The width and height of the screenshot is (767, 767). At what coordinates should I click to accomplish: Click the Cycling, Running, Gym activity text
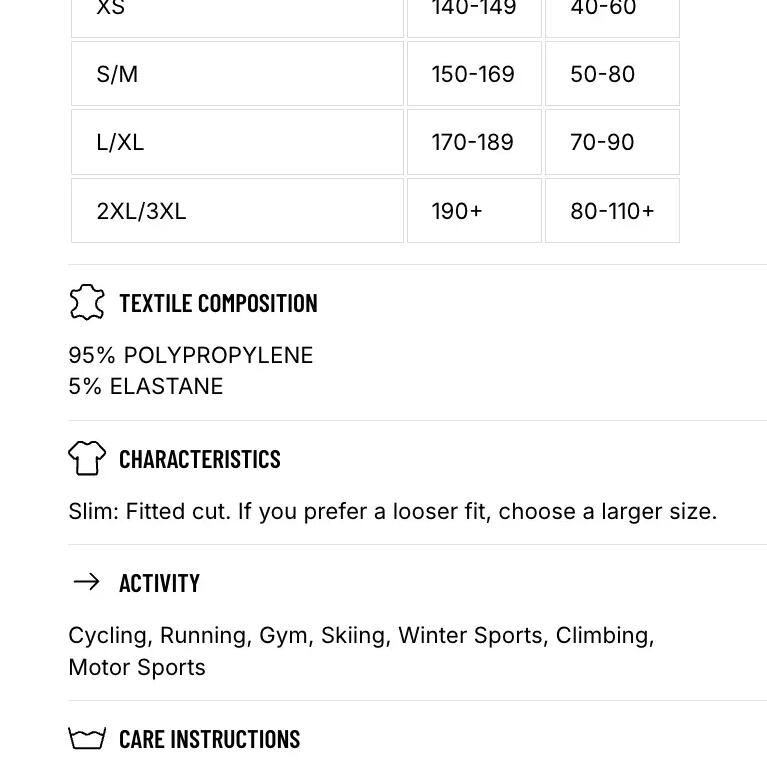click(361, 651)
